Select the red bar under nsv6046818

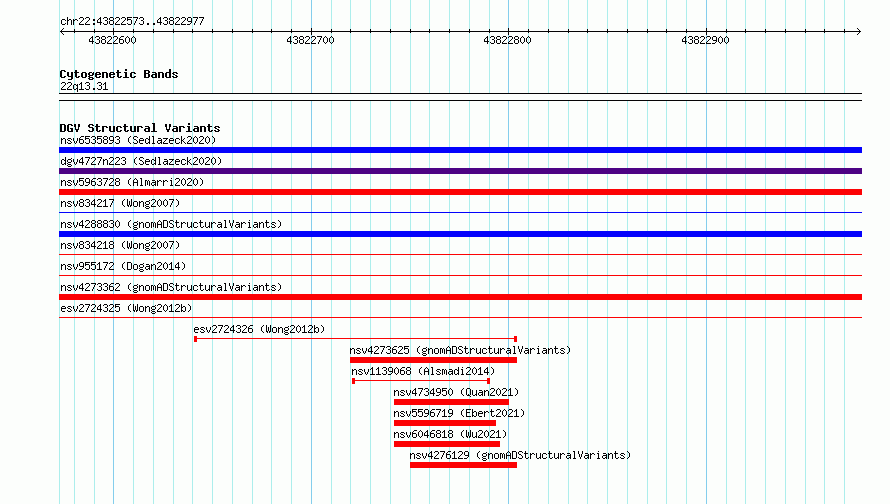(447, 444)
